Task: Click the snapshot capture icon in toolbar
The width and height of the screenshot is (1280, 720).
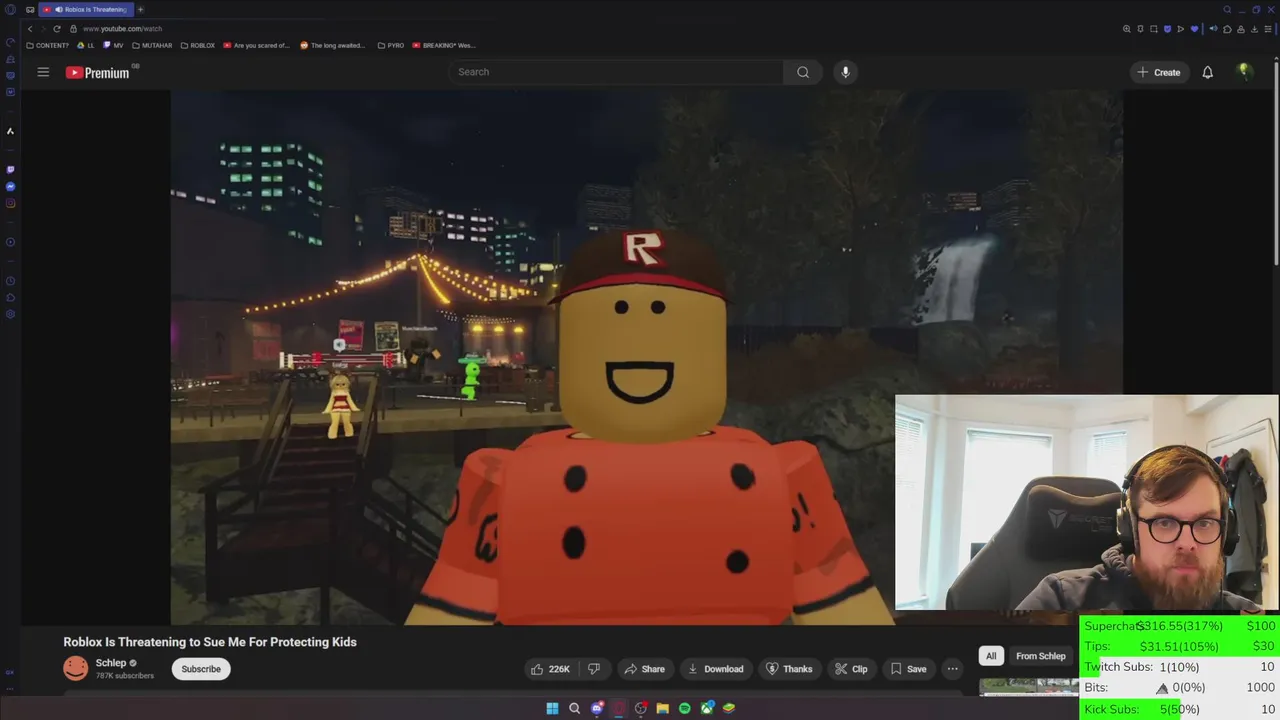Action: (1154, 29)
